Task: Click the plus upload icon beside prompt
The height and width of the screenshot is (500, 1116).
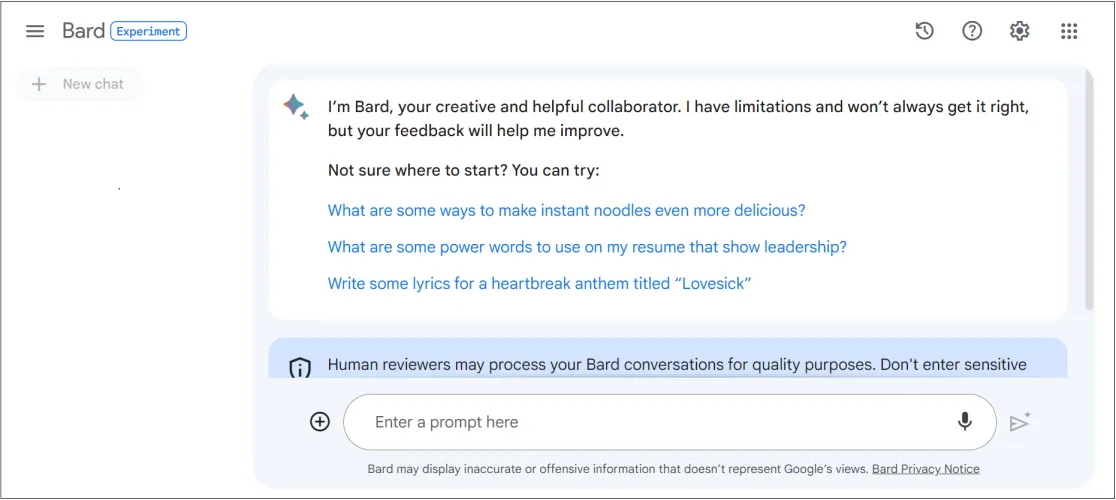Action: click(x=320, y=422)
